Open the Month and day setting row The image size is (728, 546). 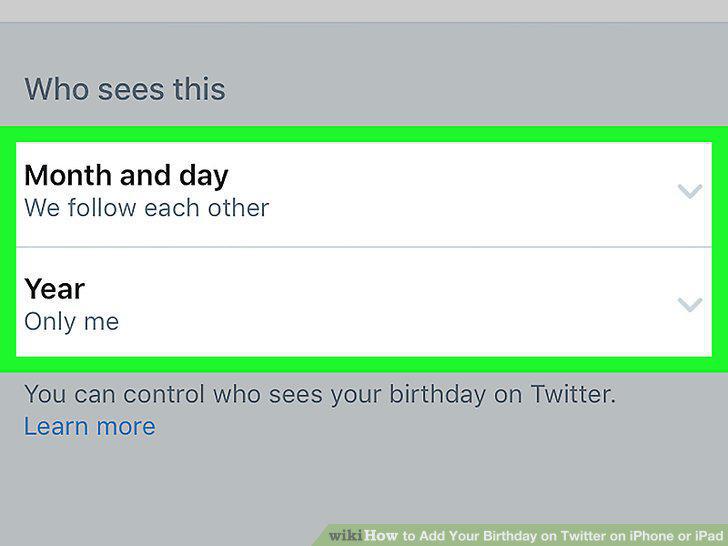pos(364,194)
